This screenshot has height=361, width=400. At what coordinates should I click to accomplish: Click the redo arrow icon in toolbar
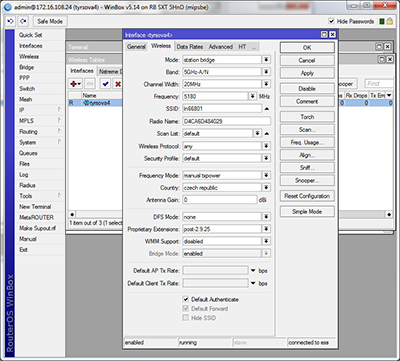[23, 21]
